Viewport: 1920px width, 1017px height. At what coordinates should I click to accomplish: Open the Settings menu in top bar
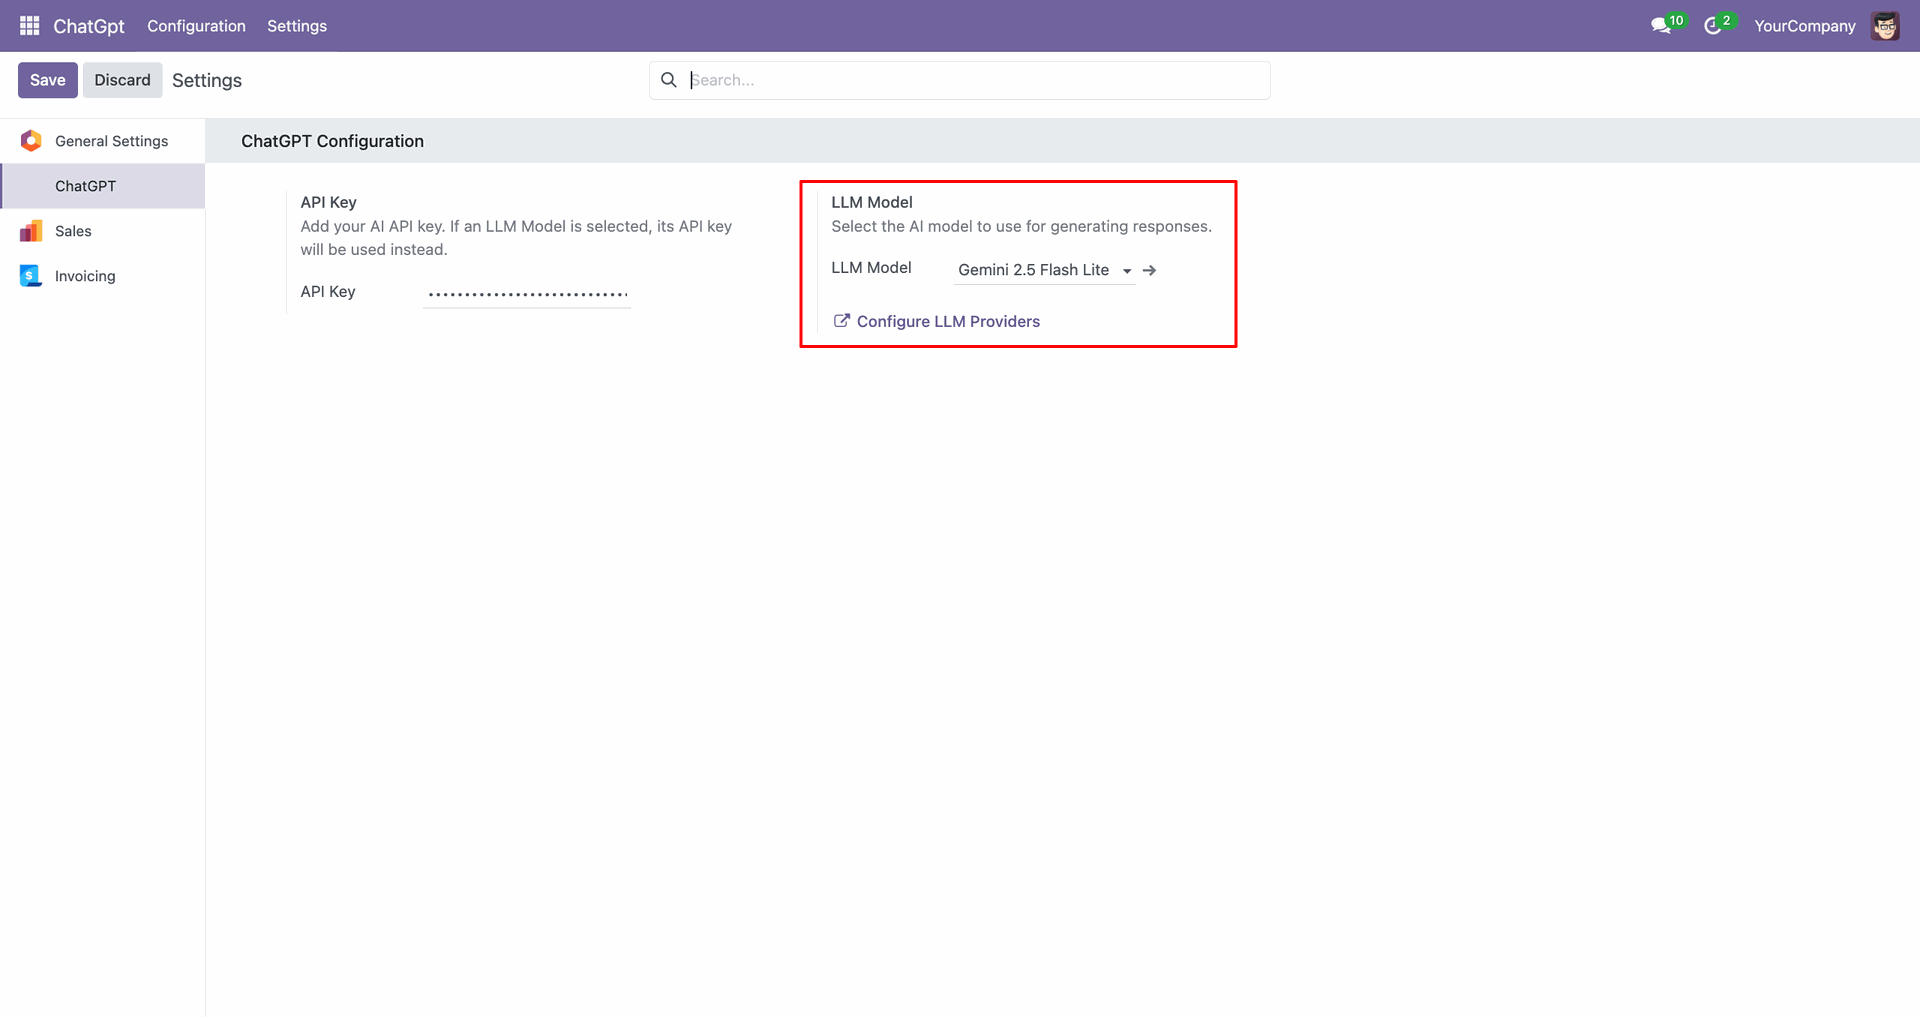click(297, 26)
